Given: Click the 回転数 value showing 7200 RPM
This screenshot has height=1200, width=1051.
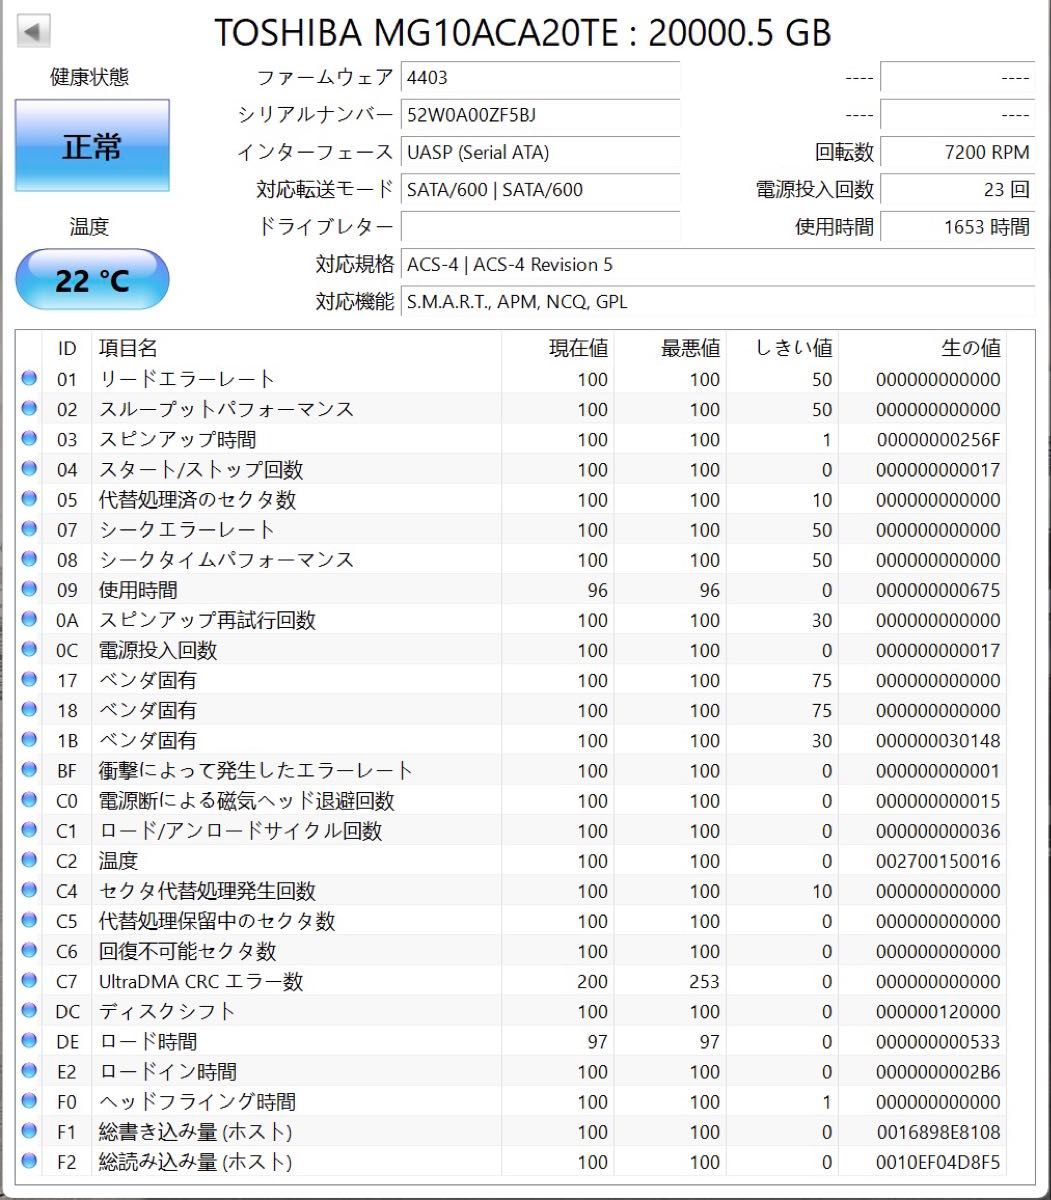Looking at the screenshot, I should click(957, 152).
